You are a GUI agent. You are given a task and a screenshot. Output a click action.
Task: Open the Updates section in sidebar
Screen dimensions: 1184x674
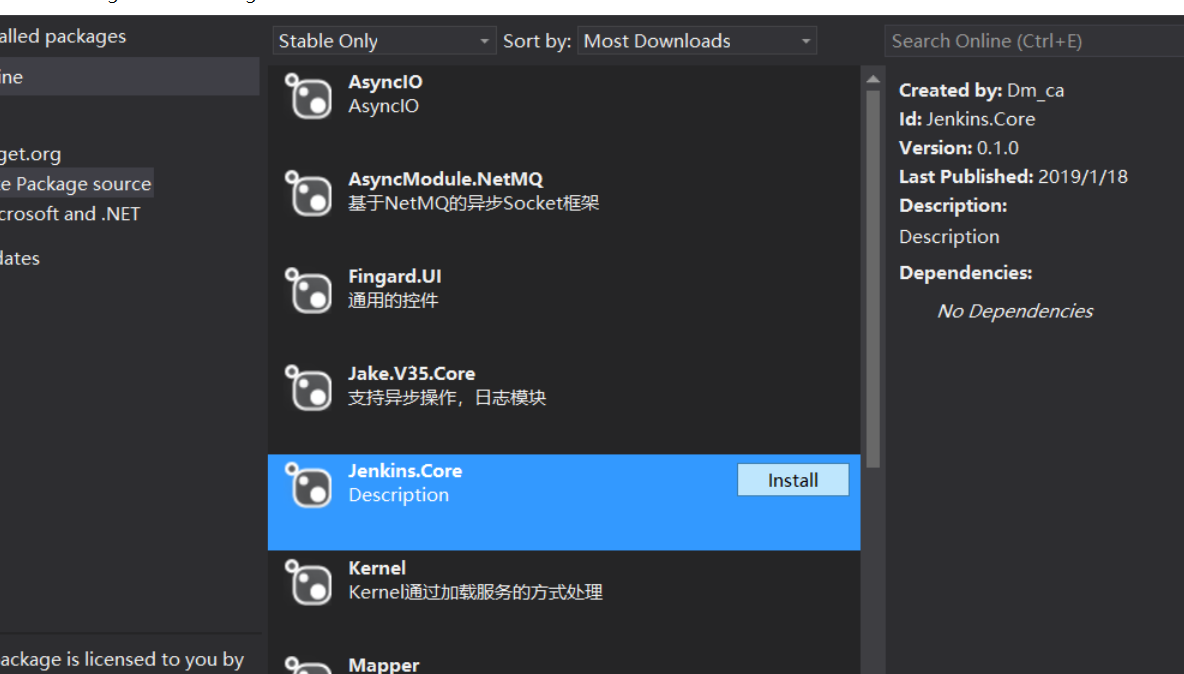[20, 258]
